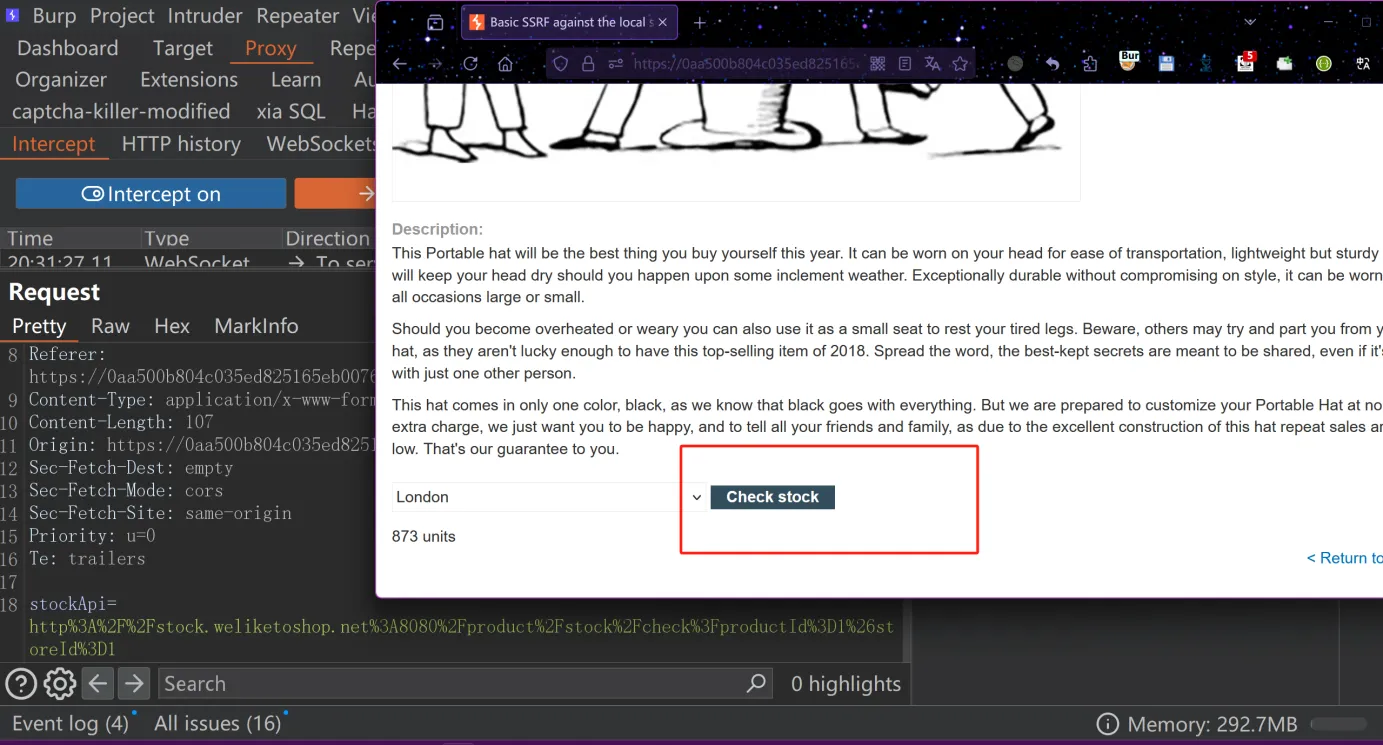Open the Extensions tab in Burp
The width and height of the screenshot is (1383, 745).
(x=189, y=80)
